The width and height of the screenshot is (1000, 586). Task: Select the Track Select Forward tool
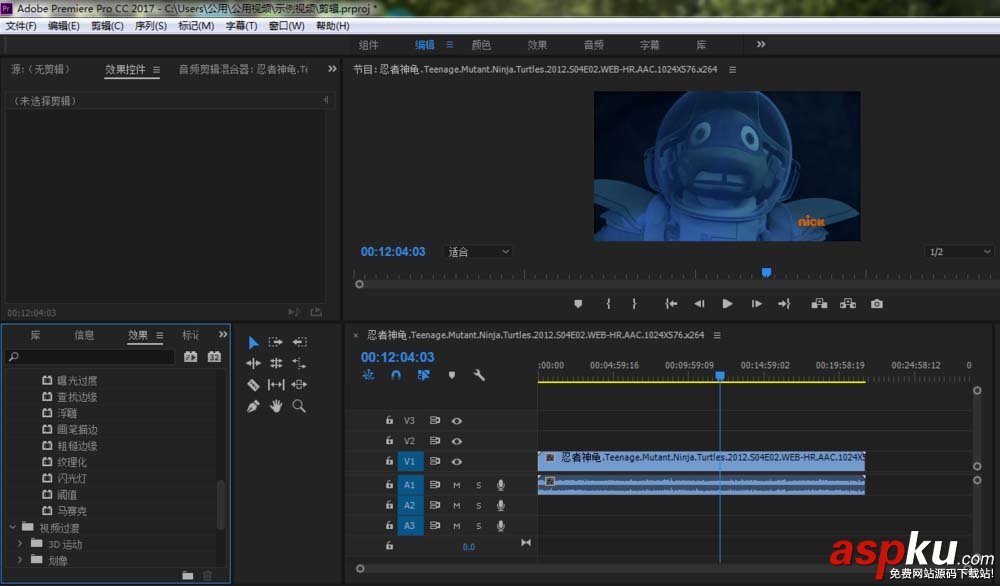(x=276, y=342)
